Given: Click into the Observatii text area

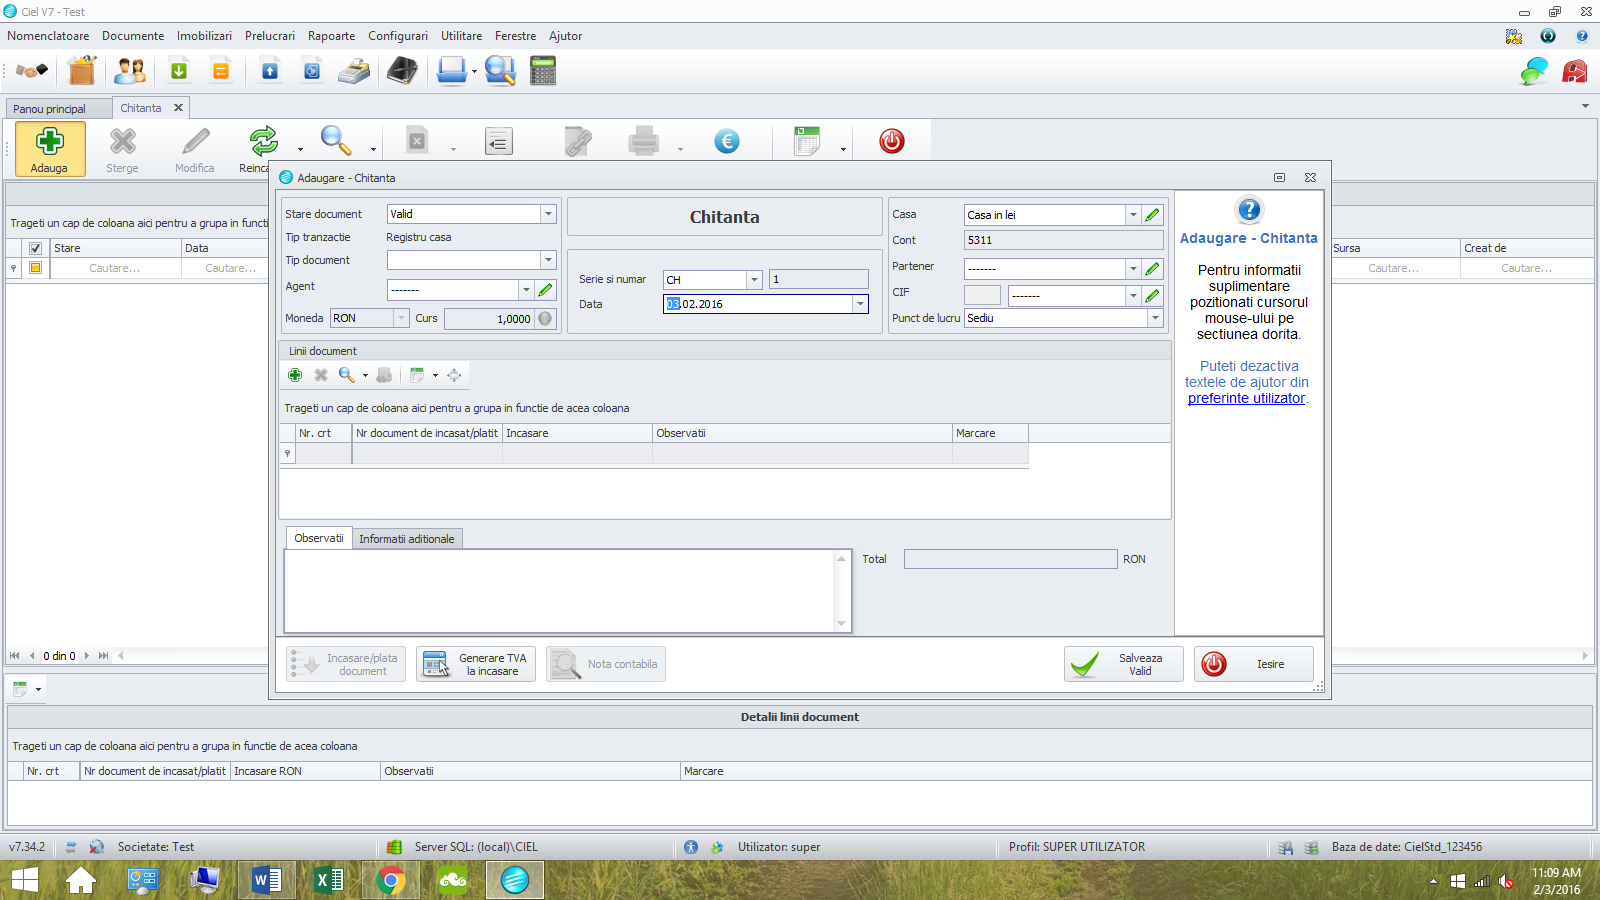Looking at the screenshot, I should [560, 591].
